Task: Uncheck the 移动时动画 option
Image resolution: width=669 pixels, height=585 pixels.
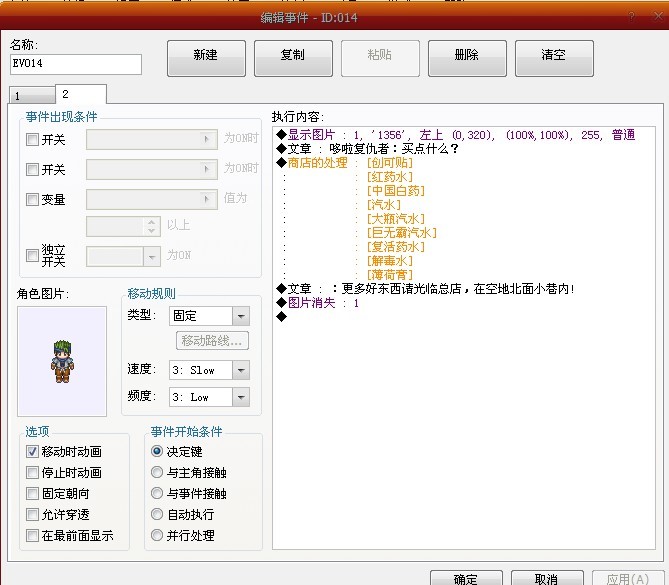Action: (32, 451)
